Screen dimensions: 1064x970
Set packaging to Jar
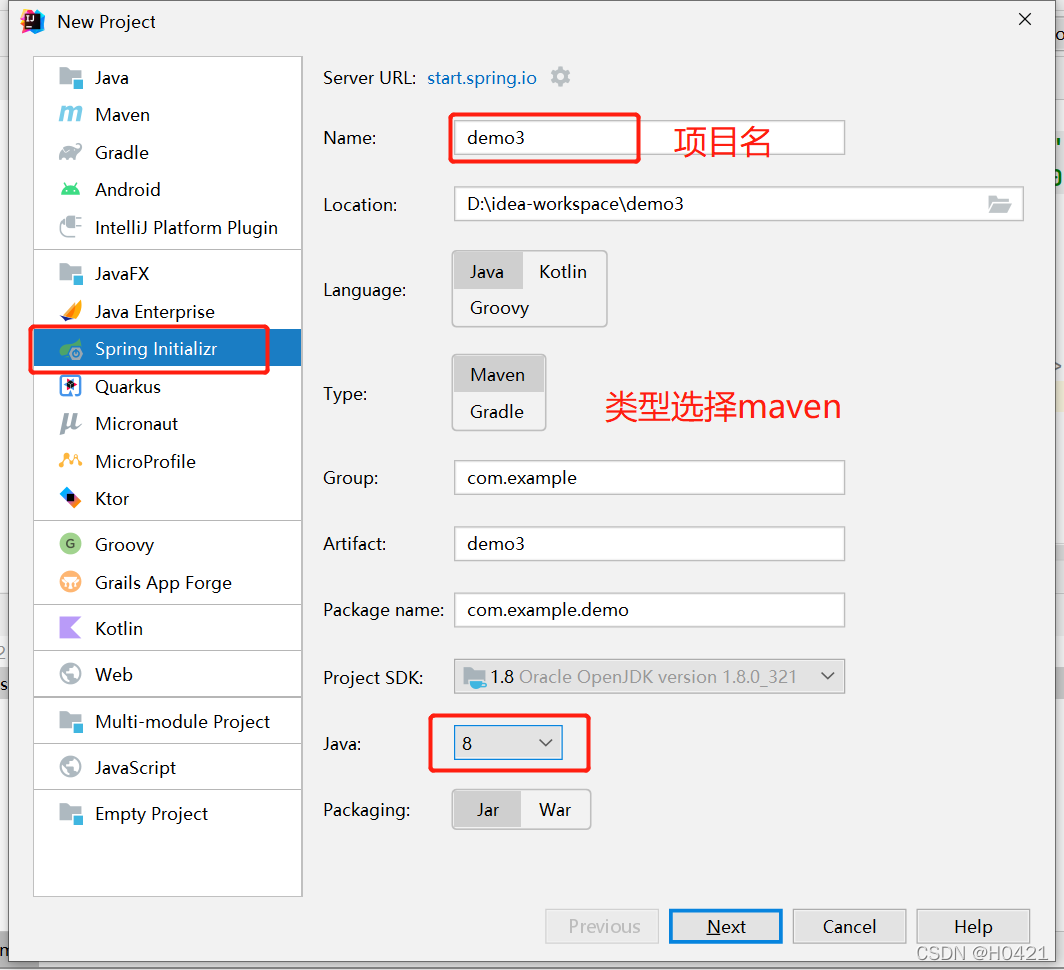pyautogui.click(x=487, y=810)
